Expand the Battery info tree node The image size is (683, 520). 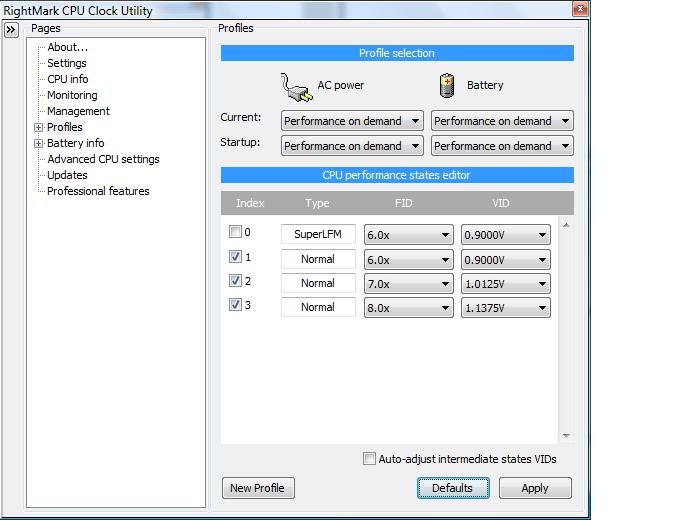tap(39, 143)
